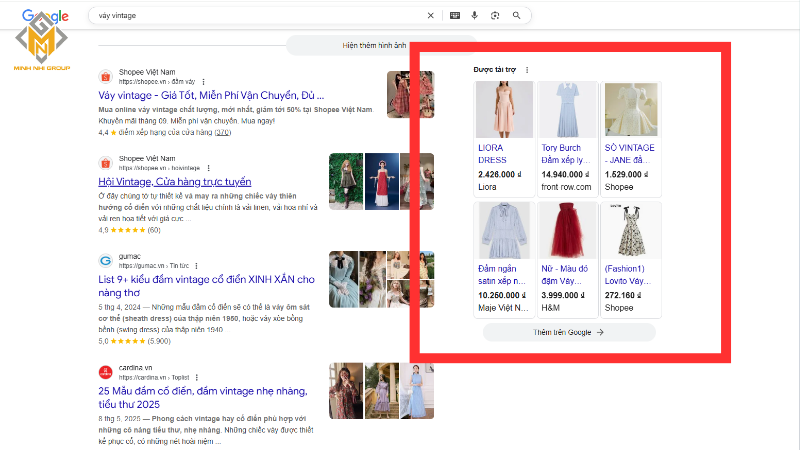The image size is (800, 450).
Task: Click the 'gumac.vn › Tin tức' breadcrumb URL
Action: click(x=154, y=266)
